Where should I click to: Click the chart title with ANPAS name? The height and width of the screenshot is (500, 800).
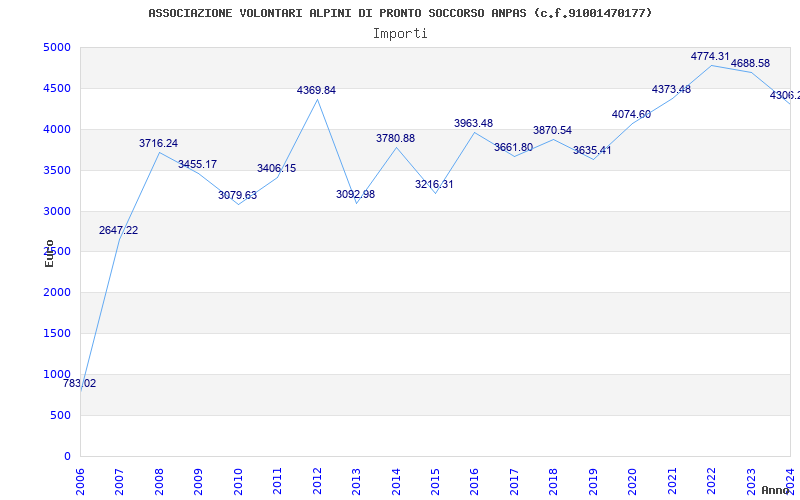[x=400, y=13]
